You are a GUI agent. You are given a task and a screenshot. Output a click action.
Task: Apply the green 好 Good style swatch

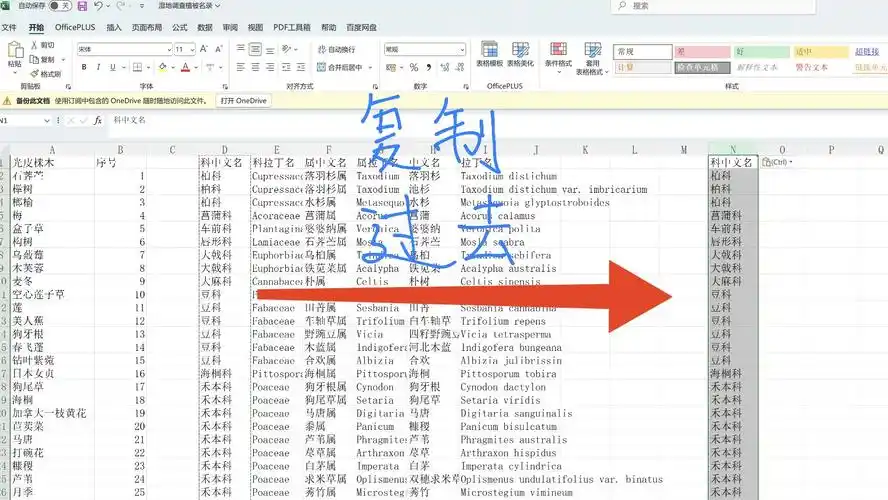tap(761, 52)
